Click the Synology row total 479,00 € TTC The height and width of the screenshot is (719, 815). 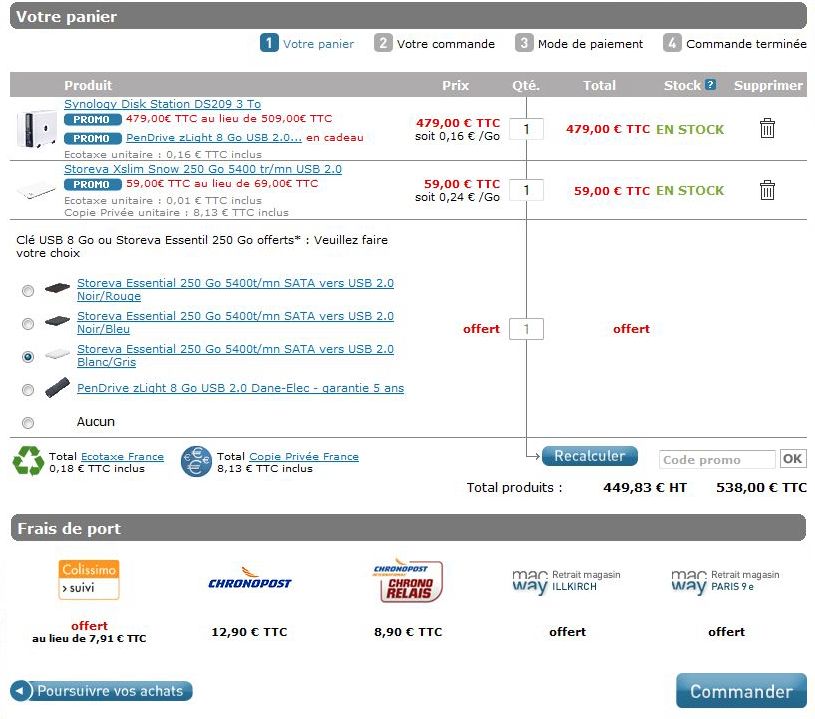tap(608, 129)
